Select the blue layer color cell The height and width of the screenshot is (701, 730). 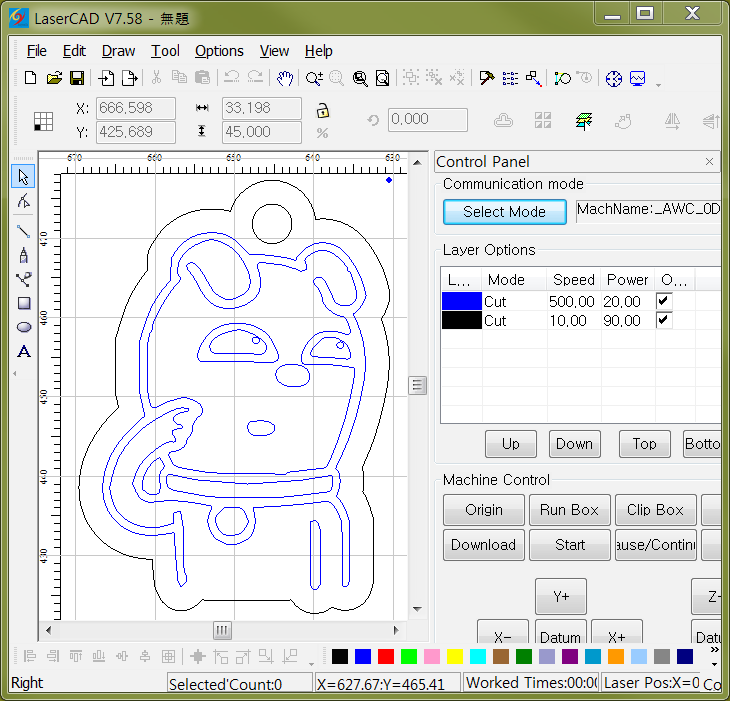(461, 301)
